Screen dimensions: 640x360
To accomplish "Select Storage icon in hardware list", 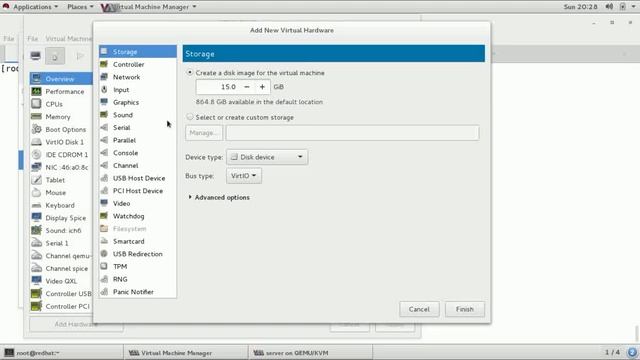I will [x=104, y=51].
